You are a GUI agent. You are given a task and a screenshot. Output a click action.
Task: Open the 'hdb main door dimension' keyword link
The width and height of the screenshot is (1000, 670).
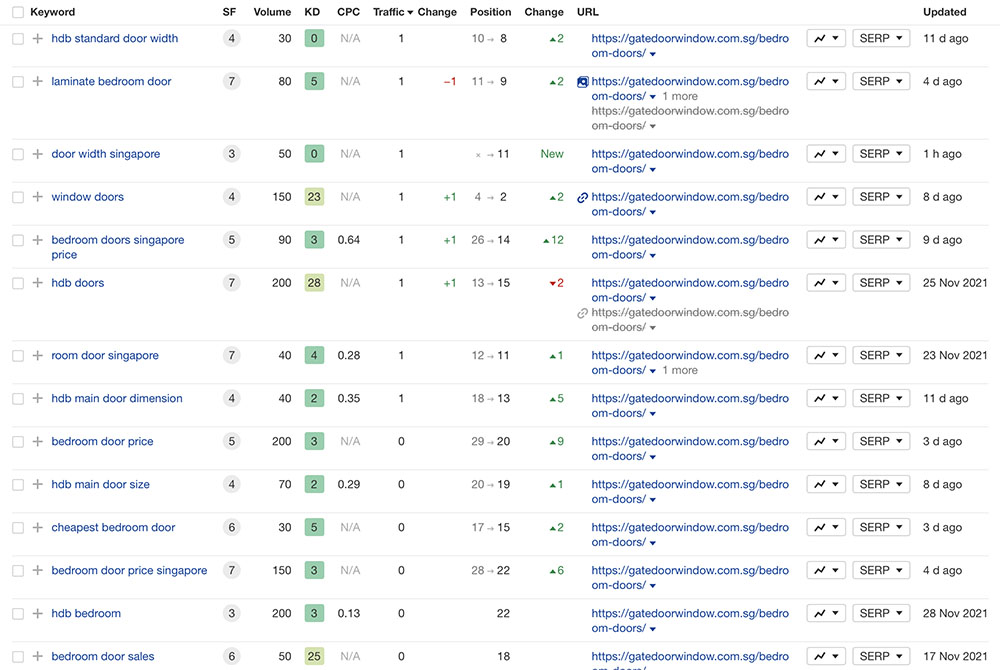click(117, 399)
